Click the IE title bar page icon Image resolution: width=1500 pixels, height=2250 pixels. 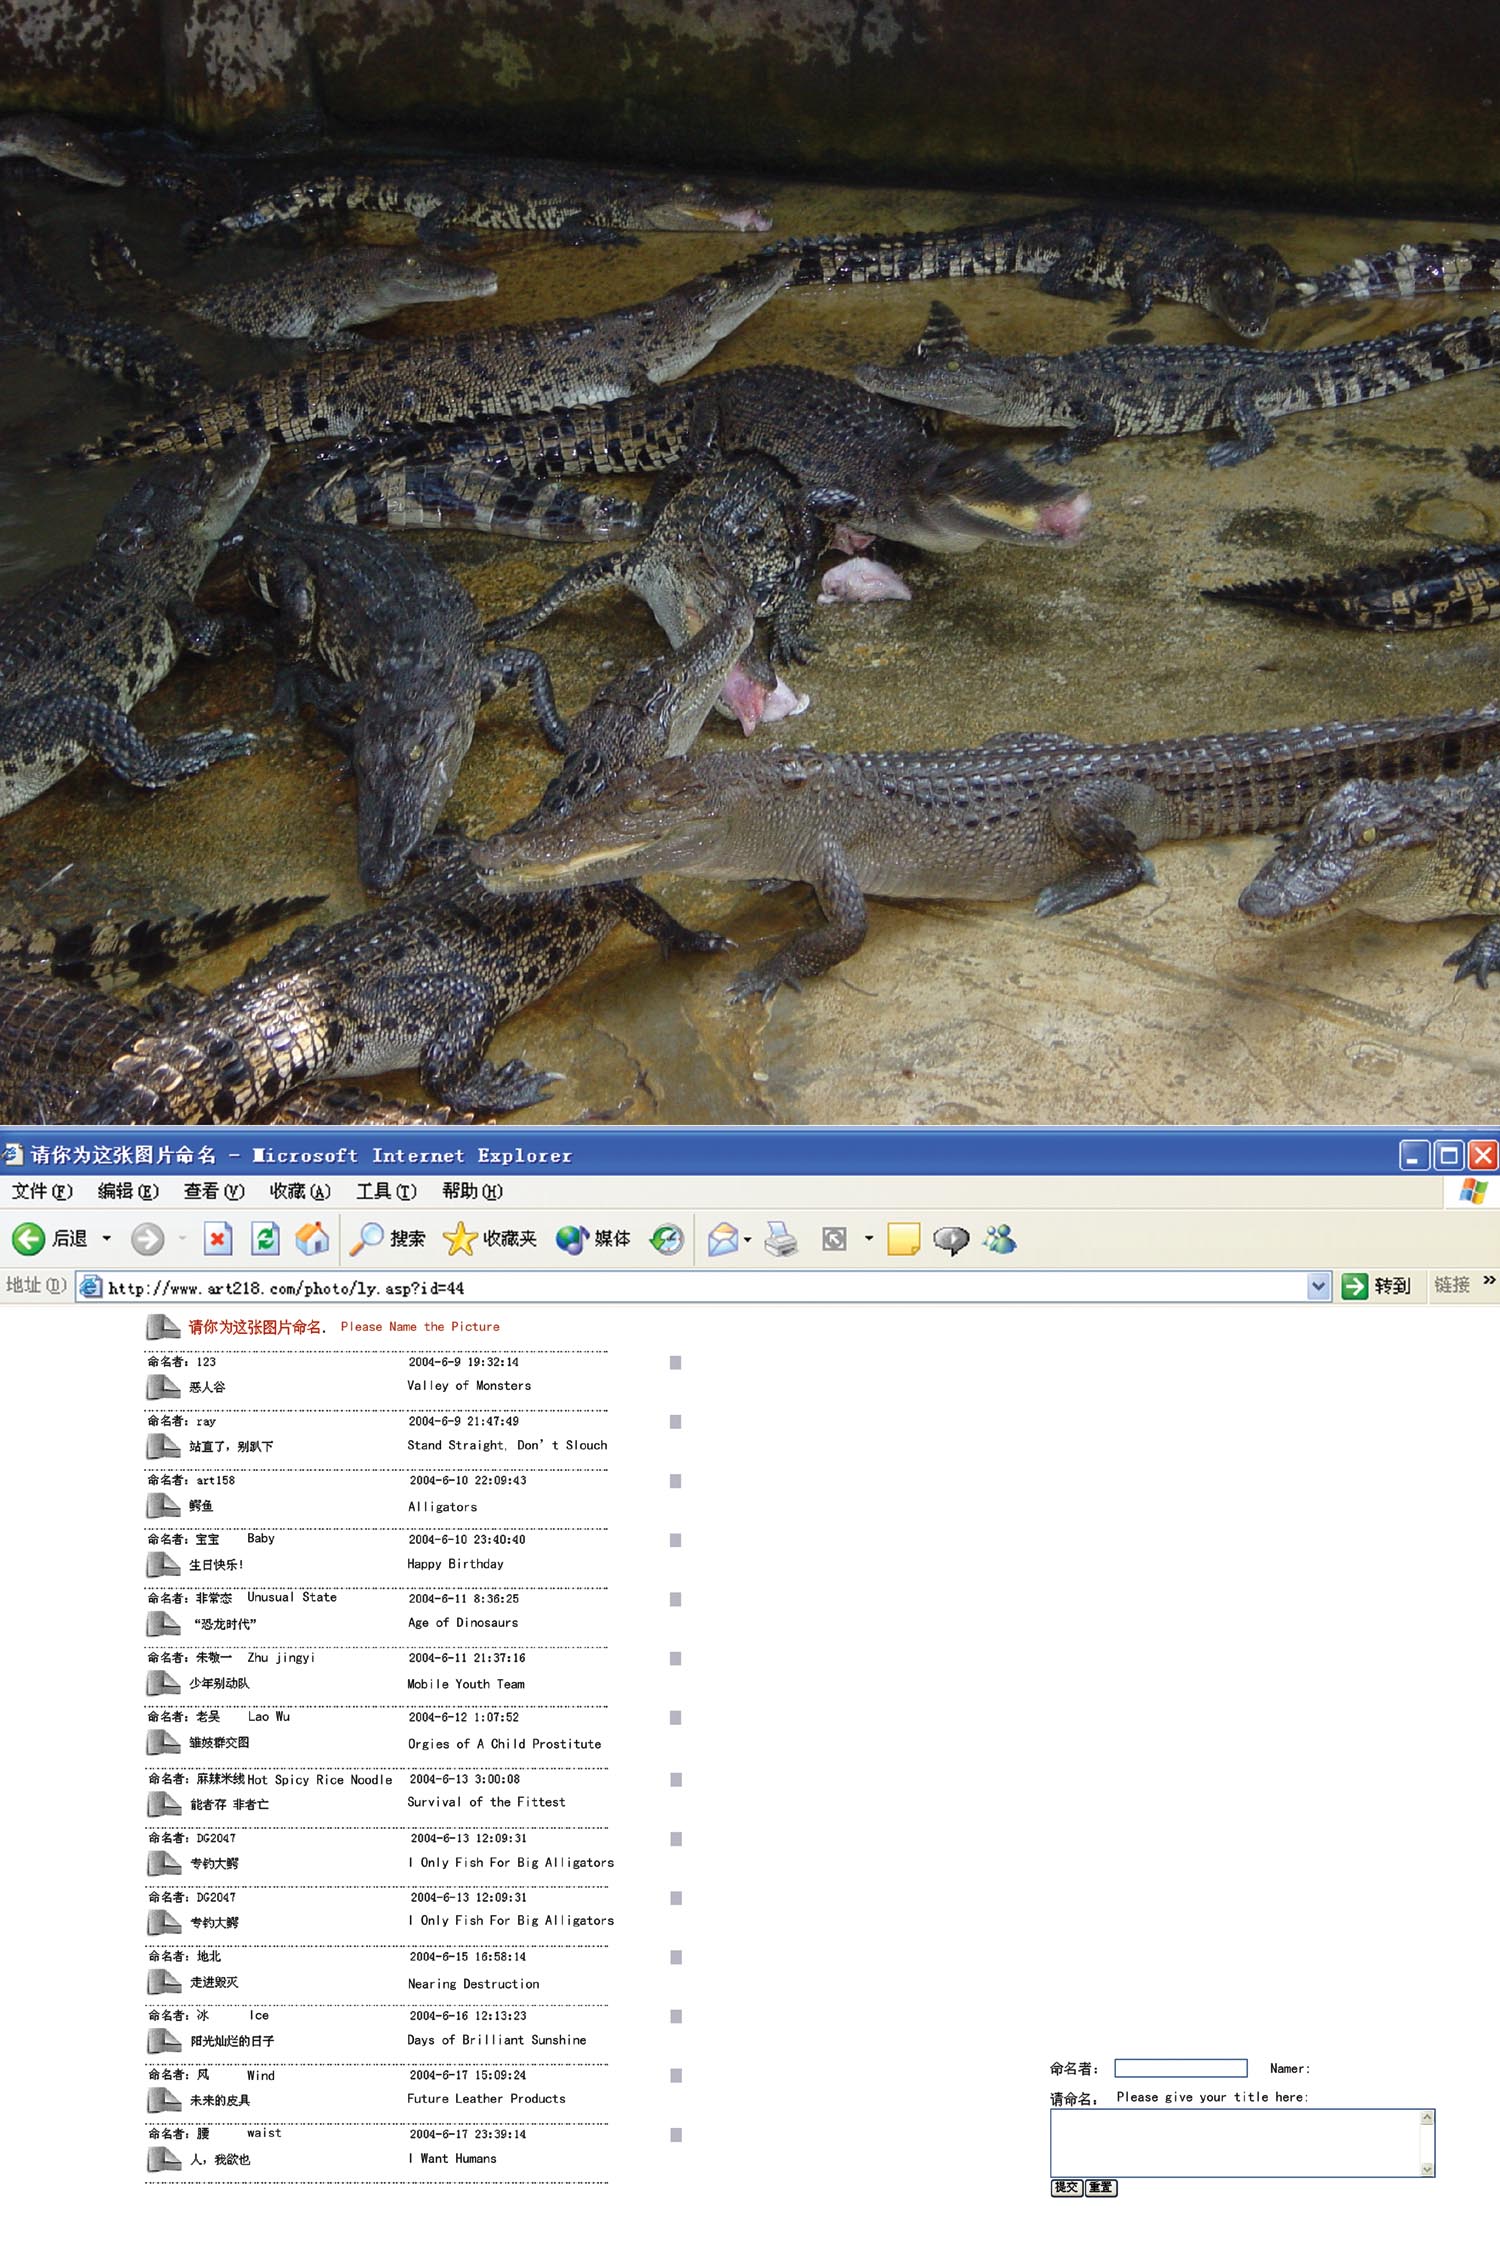point(12,1155)
